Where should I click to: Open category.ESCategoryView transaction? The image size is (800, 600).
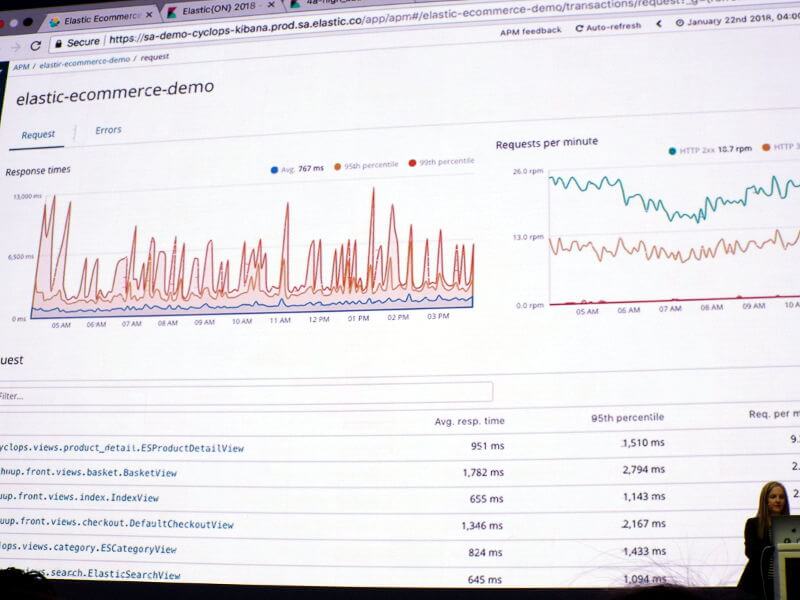pyautogui.click(x=88, y=548)
